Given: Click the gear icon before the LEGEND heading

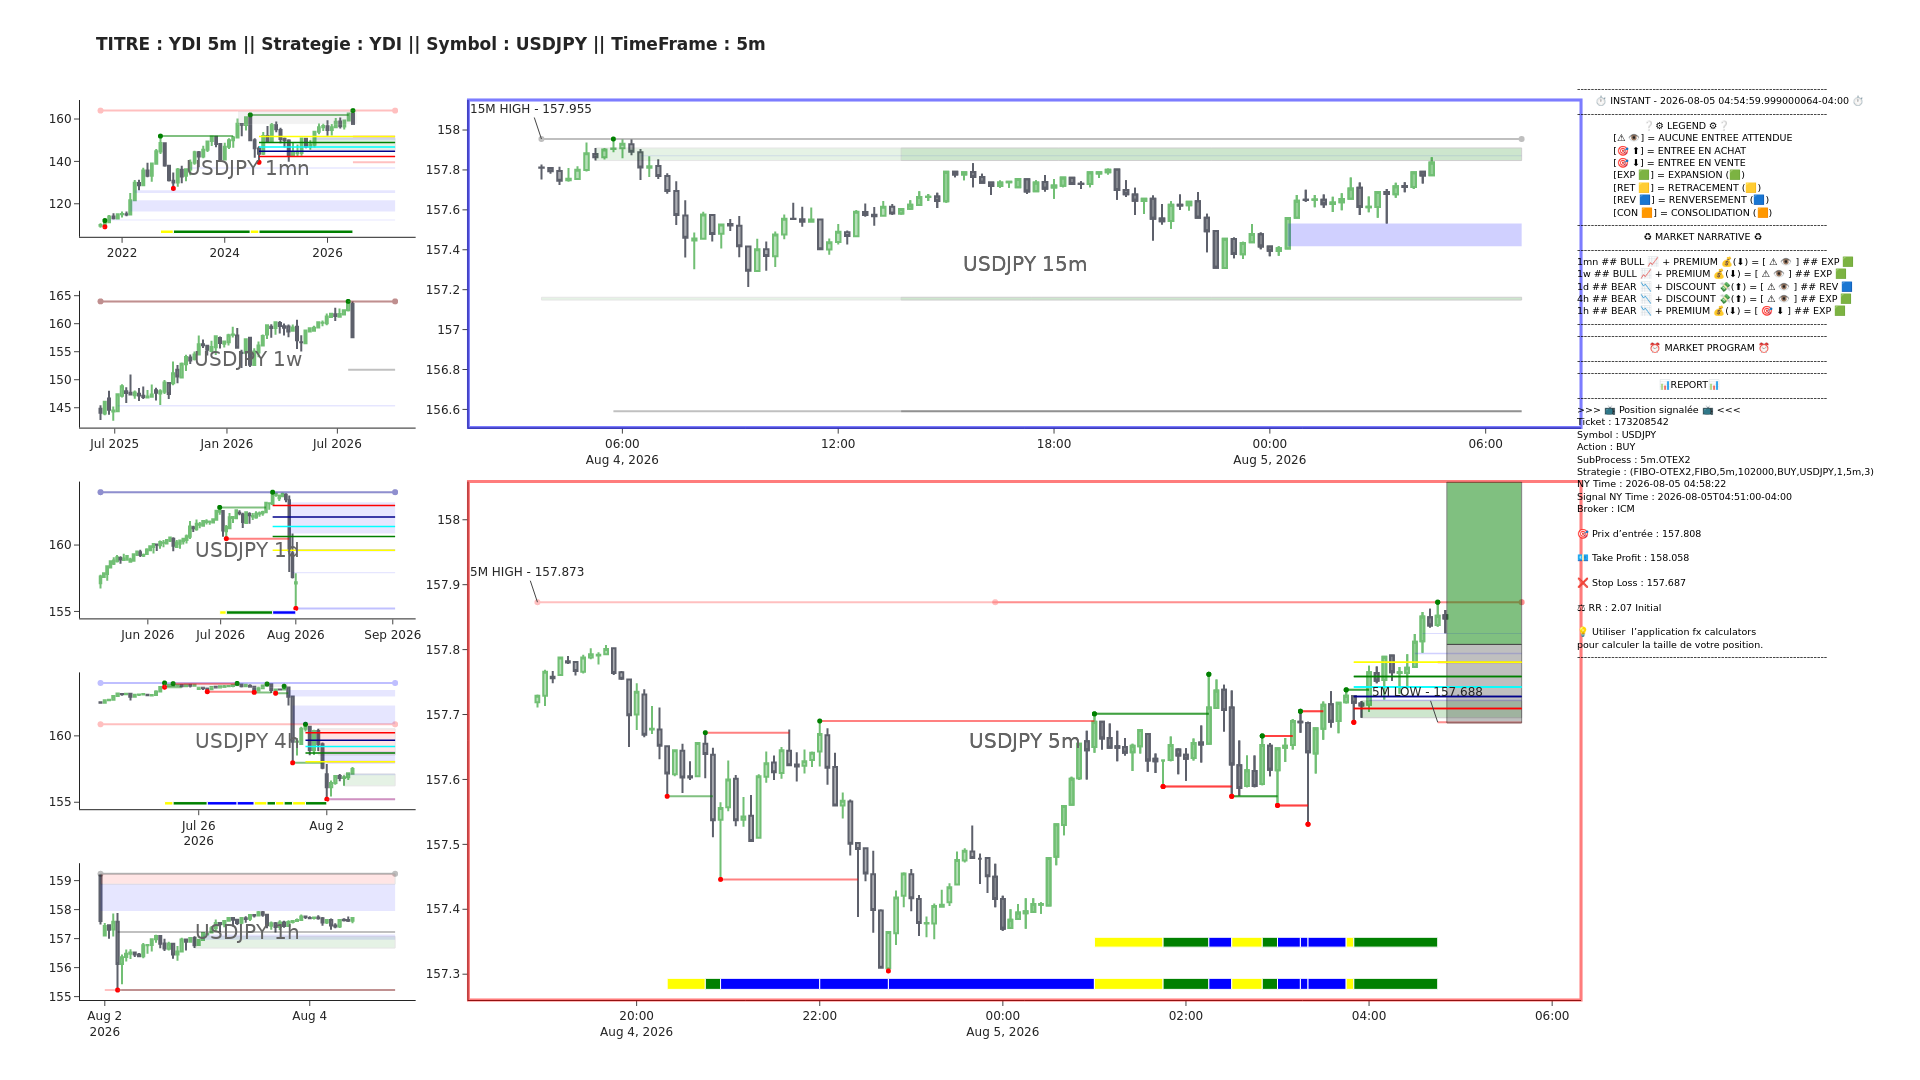Looking at the screenshot, I should click(1660, 126).
